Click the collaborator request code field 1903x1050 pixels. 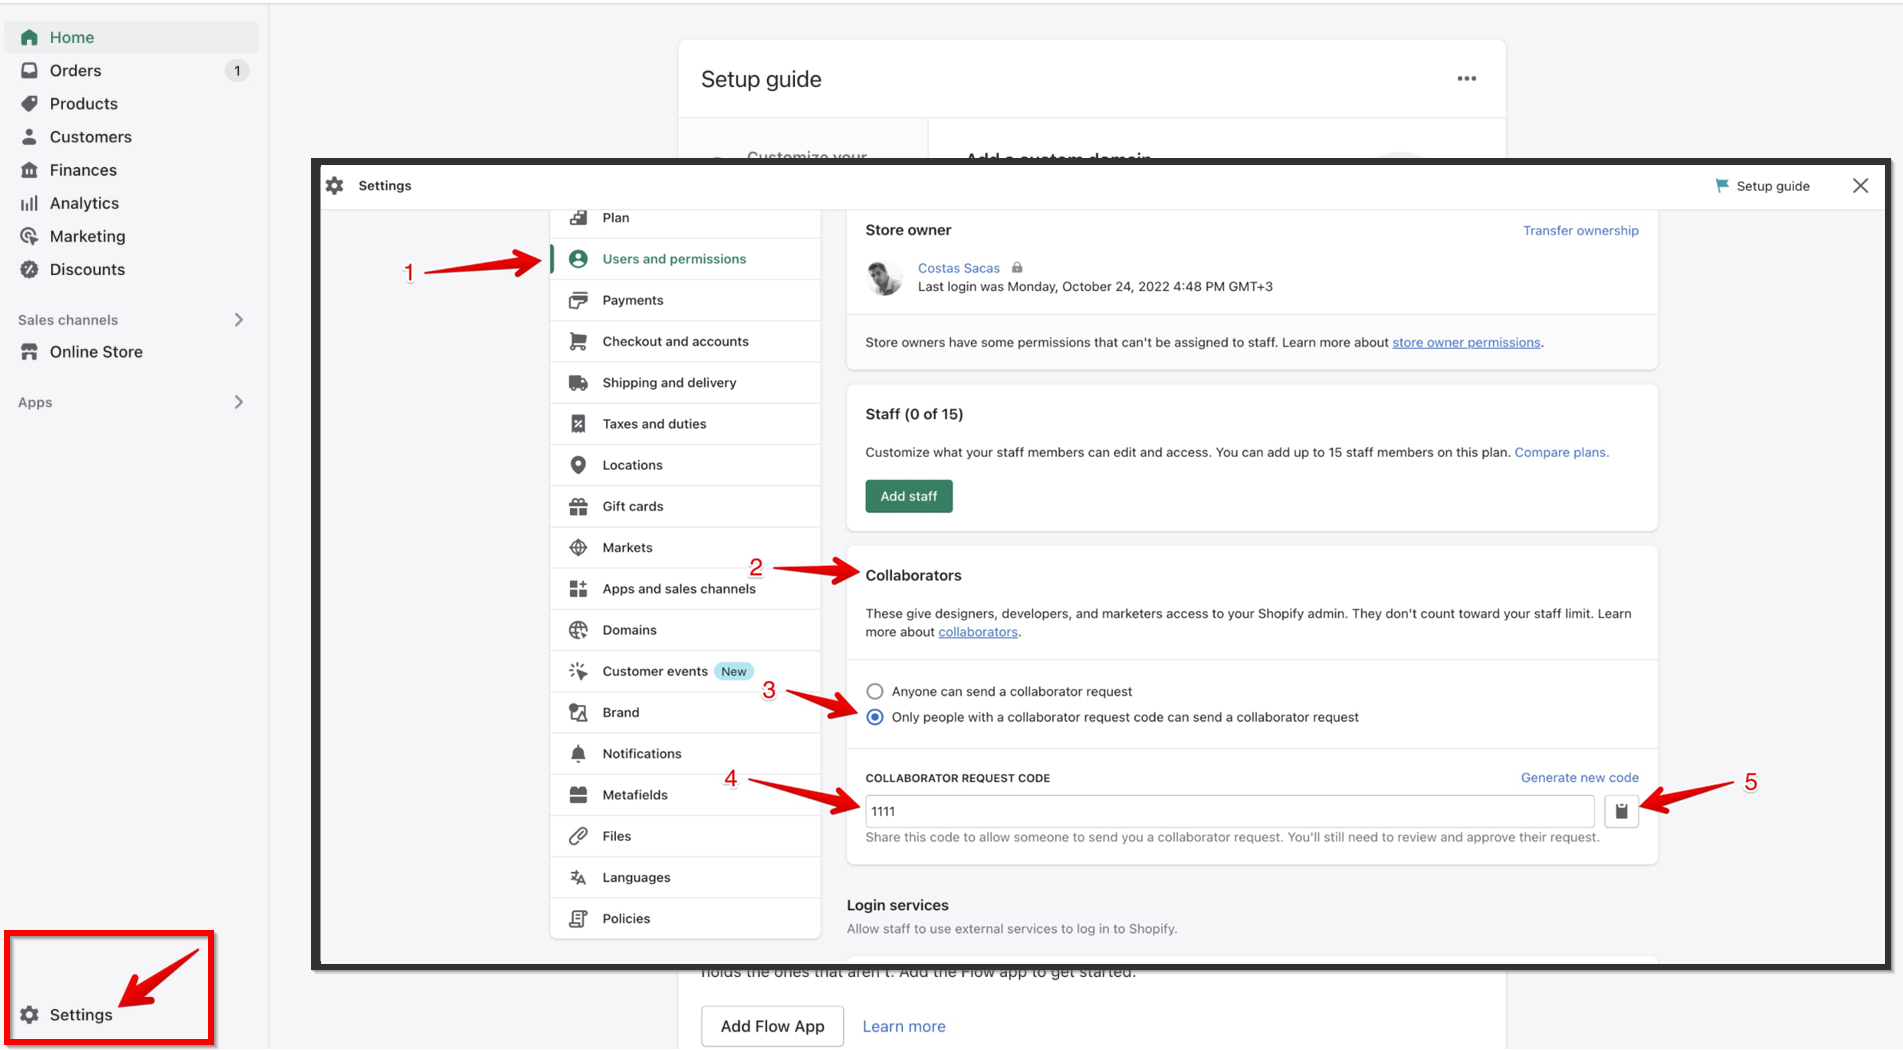coord(1228,811)
